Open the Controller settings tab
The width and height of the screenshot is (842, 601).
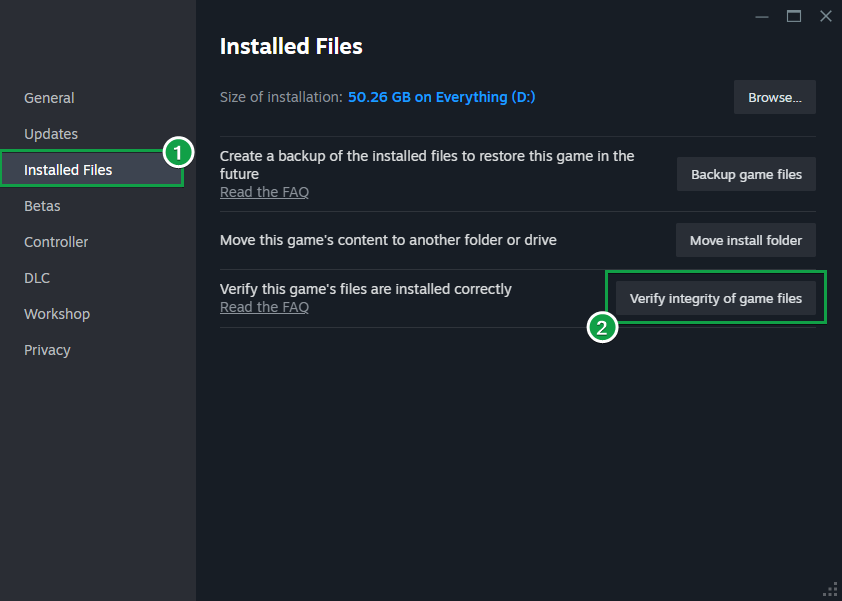[56, 242]
